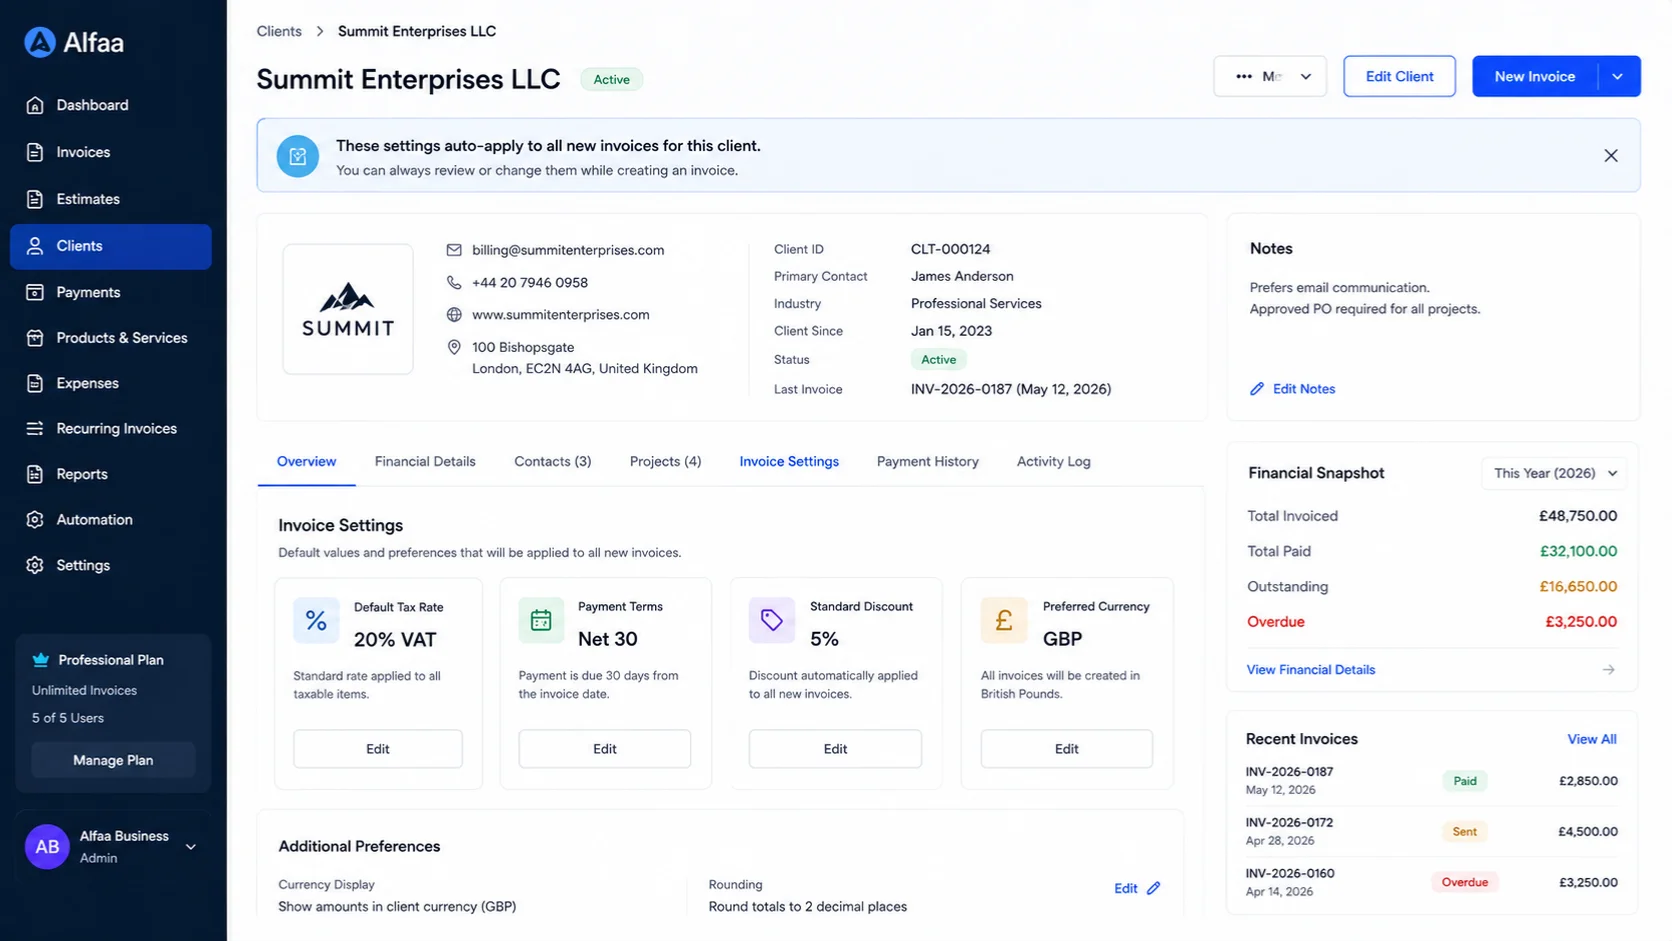Switch to the Financial Details tab
The height and width of the screenshot is (941, 1672).
point(425,462)
